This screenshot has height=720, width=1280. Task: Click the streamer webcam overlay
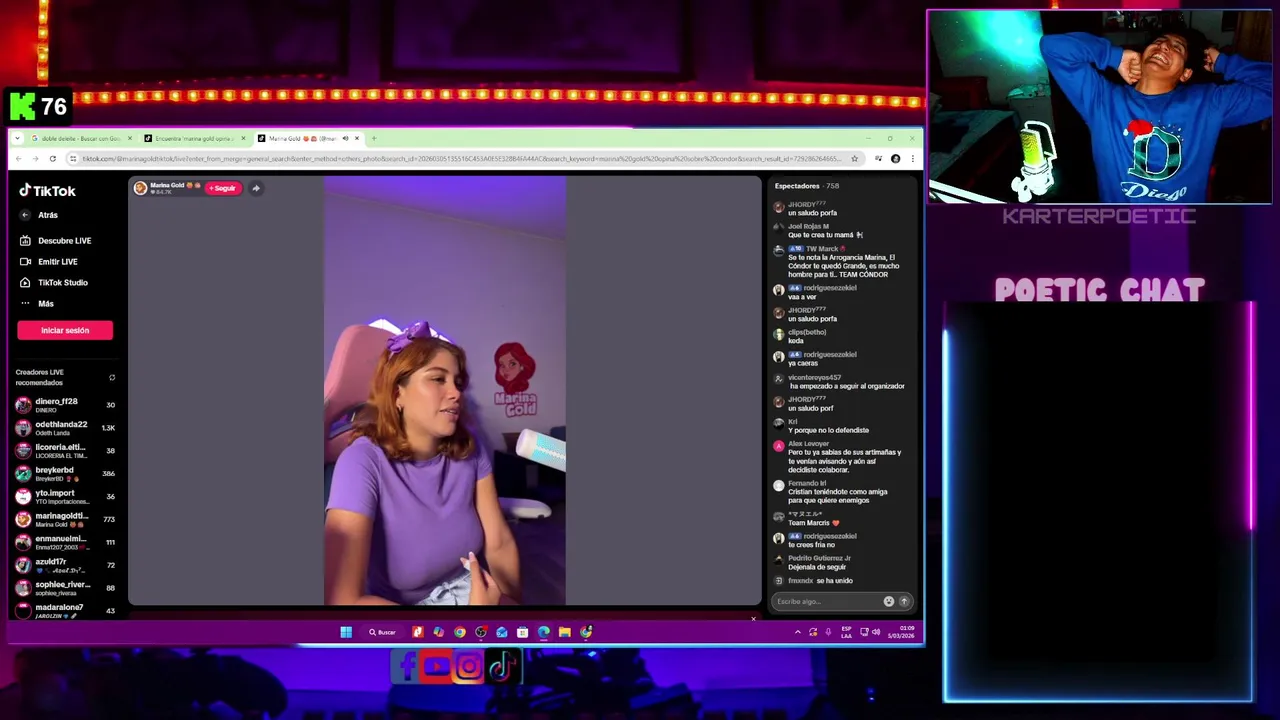pyautogui.click(x=1099, y=107)
